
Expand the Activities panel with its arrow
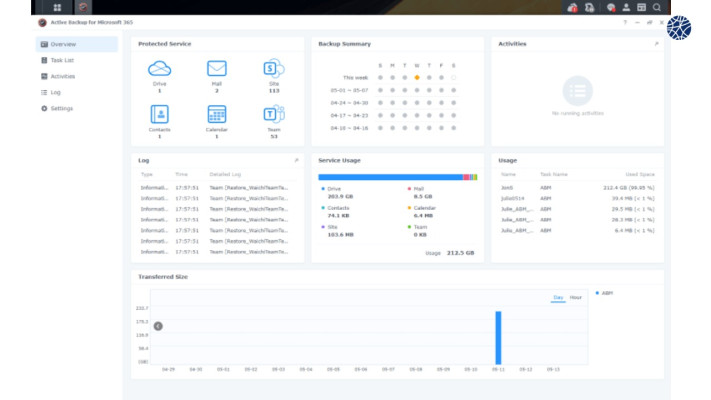656,44
